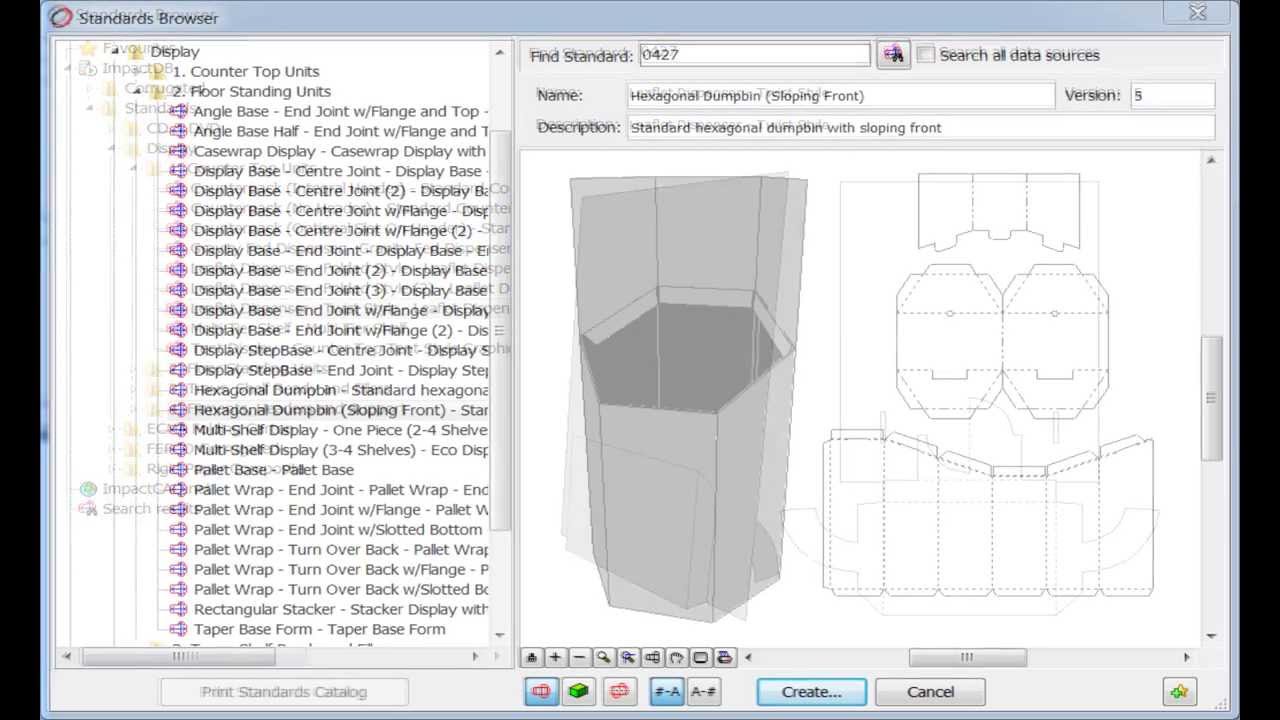Toggle the #-A sort order button
Image resolution: width=1280 pixels, height=720 pixels.
point(666,691)
